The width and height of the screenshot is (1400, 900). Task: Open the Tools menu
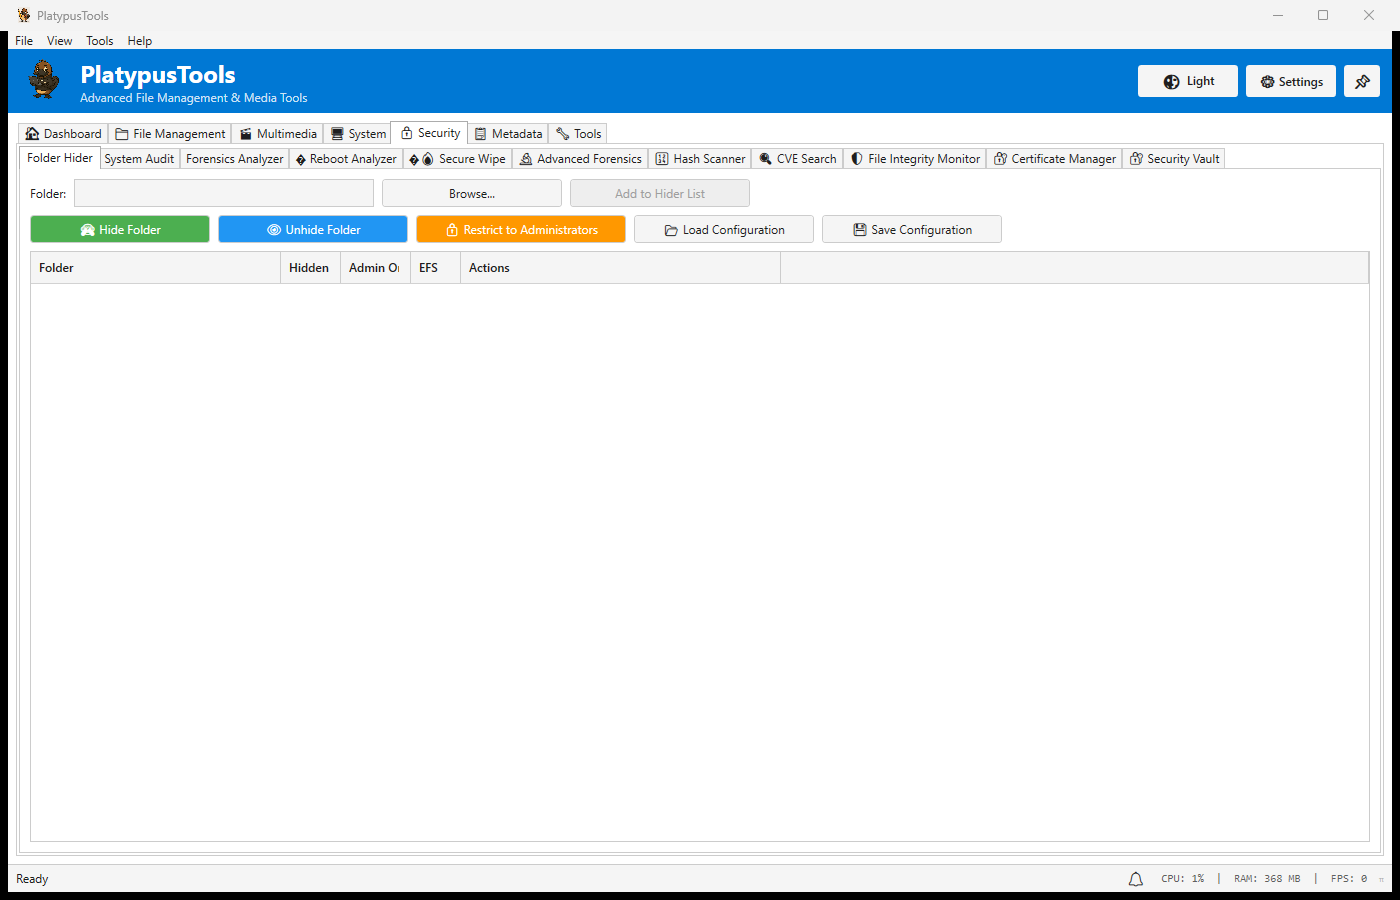pyautogui.click(x=99, y=41)
